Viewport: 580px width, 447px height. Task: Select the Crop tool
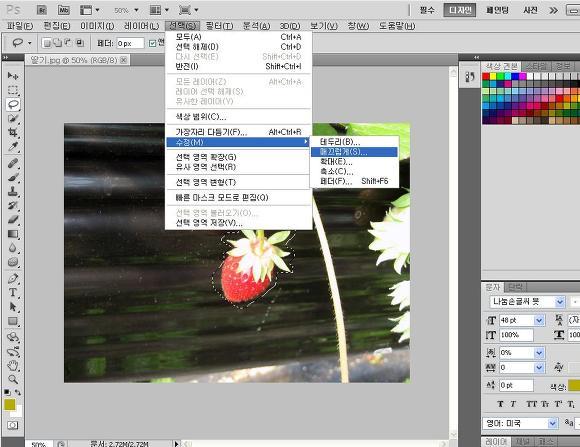[13, 132]
